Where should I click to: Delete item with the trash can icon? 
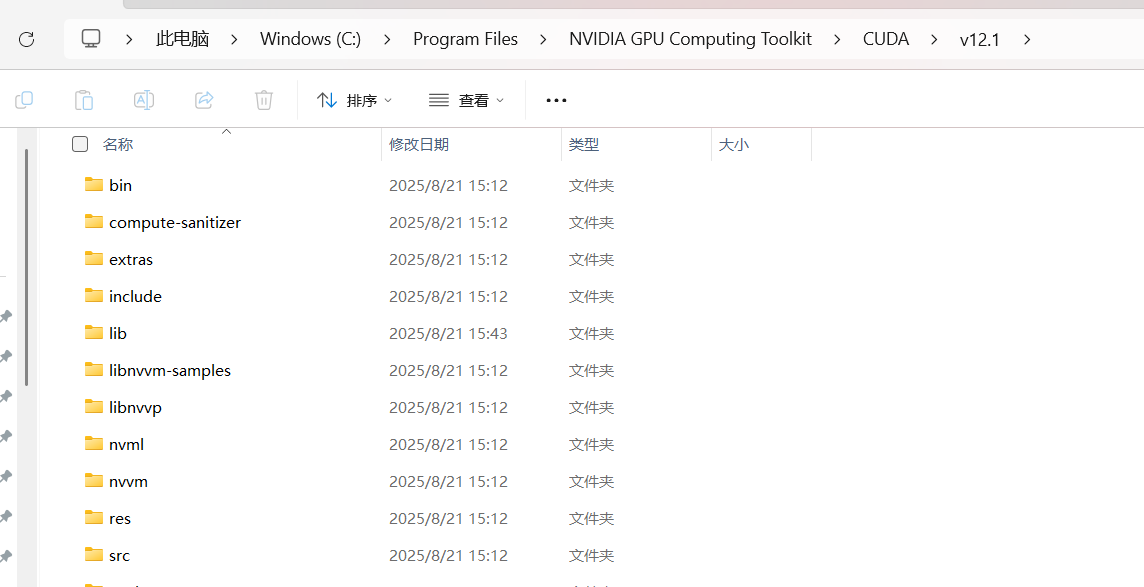[x=263, y=100]
